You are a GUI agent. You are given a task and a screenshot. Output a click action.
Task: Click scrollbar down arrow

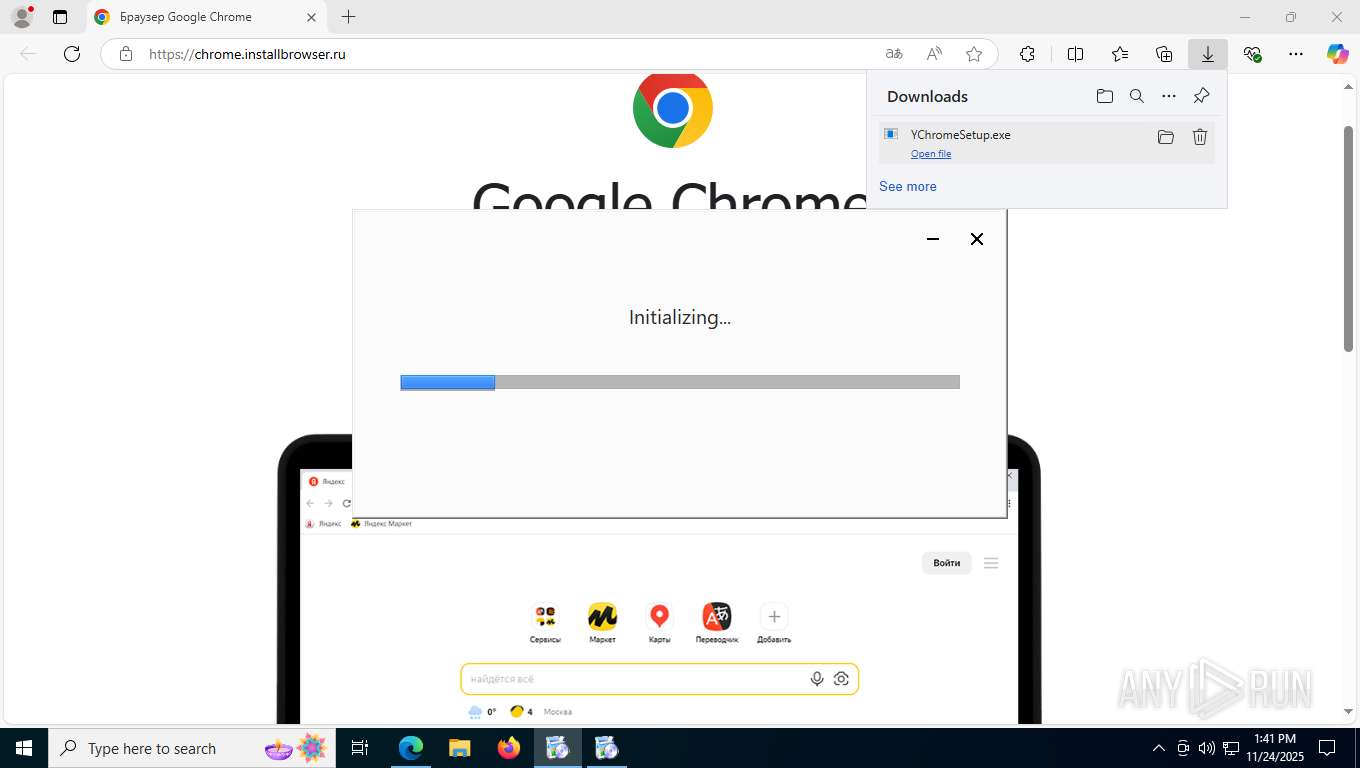[1348, 711]
